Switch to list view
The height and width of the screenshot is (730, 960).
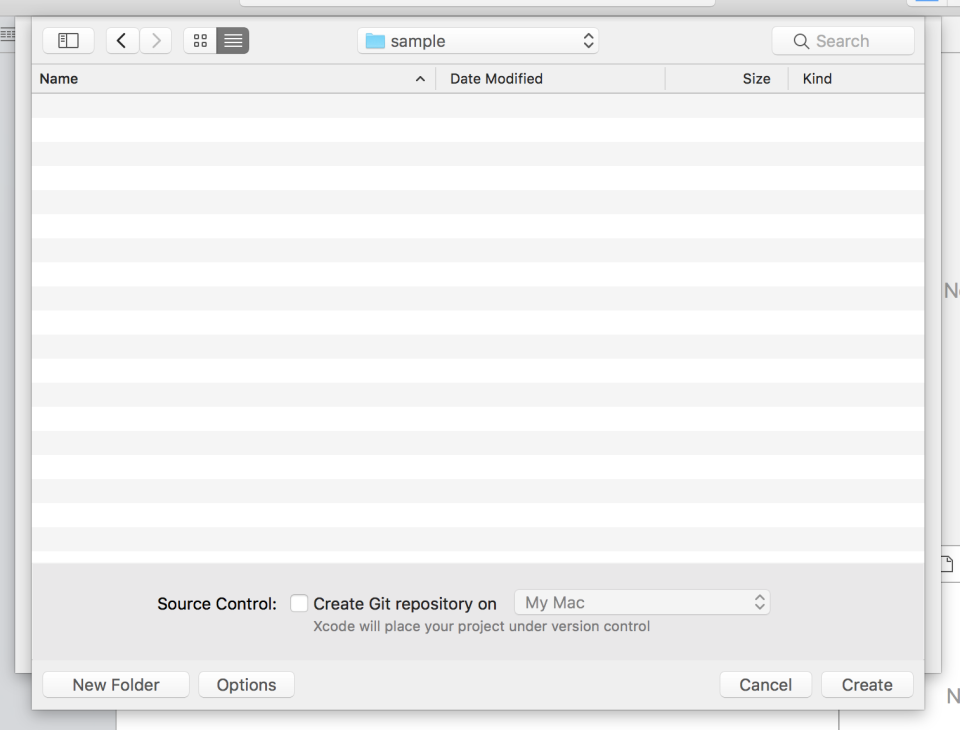tap(232, 40)
